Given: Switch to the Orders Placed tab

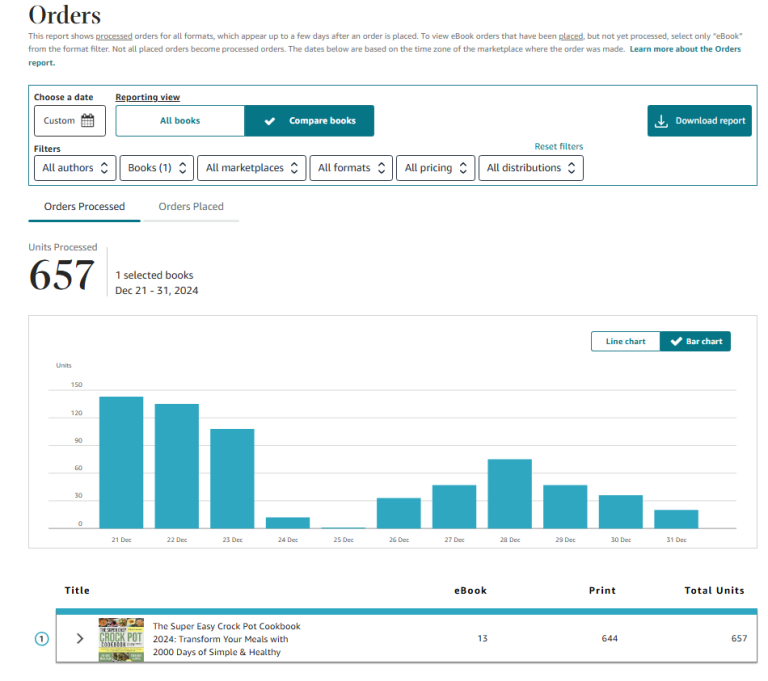Looking at the screenshot, I should click(x=191, y=207).
